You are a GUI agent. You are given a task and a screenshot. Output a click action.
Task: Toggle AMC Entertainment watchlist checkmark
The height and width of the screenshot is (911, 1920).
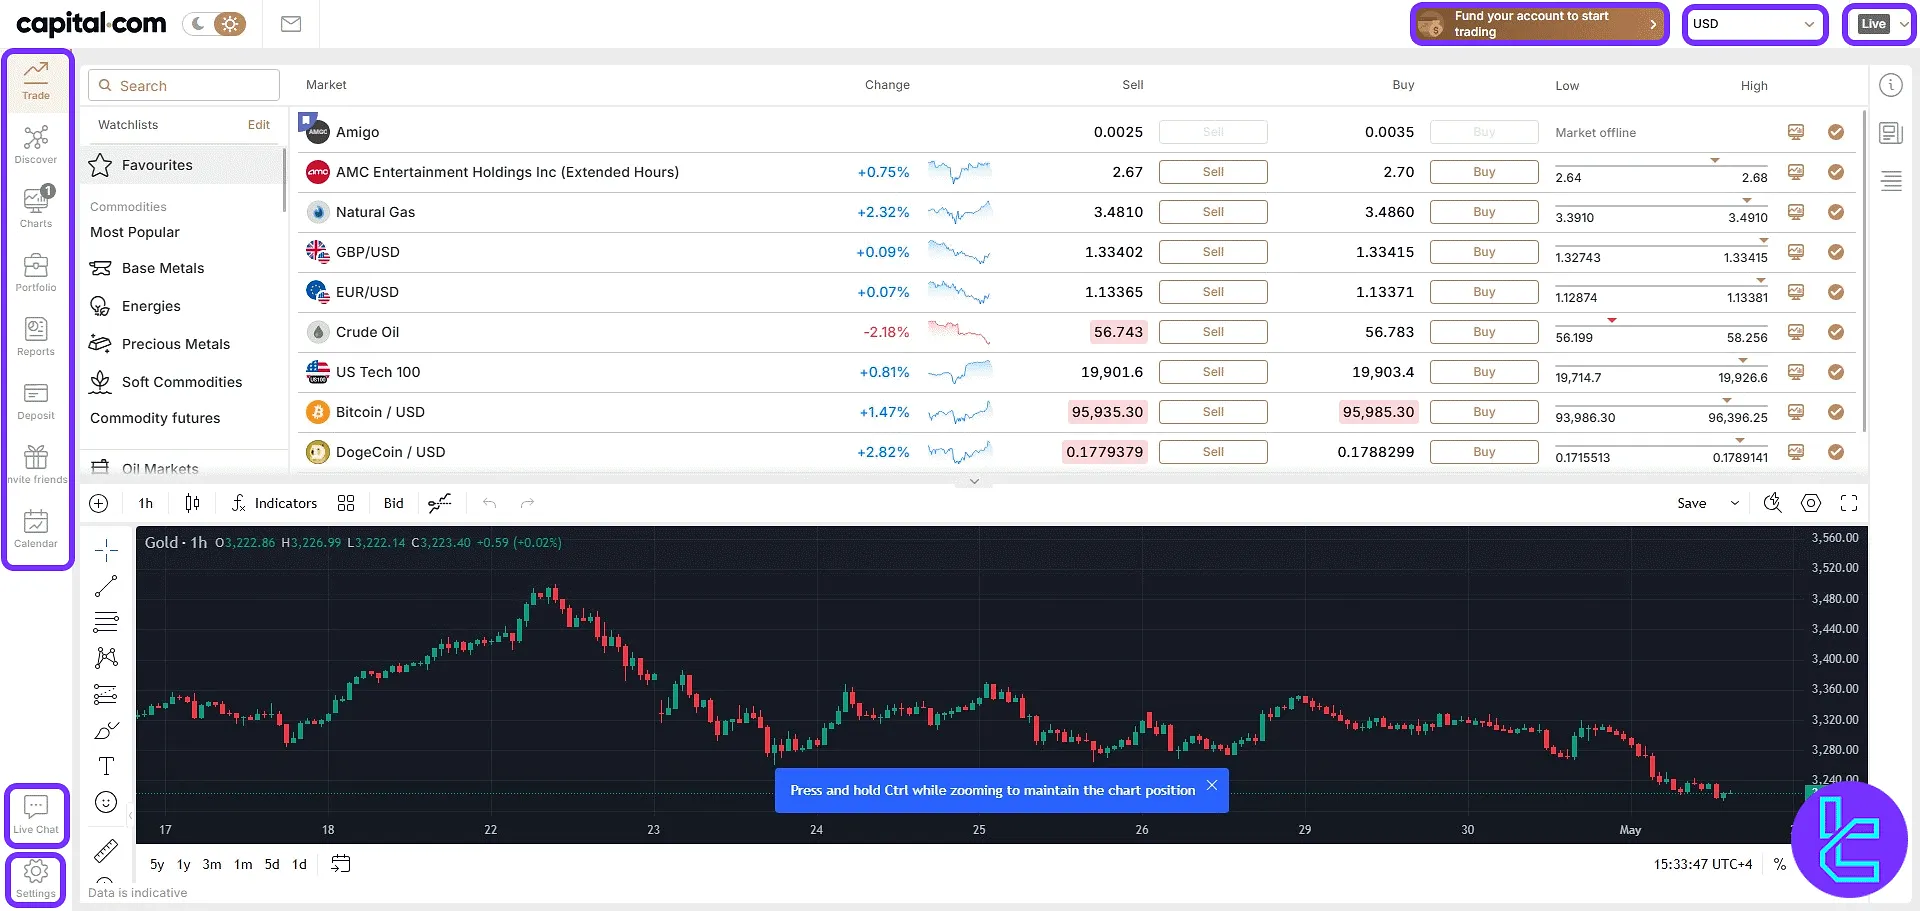[1836, 172]
